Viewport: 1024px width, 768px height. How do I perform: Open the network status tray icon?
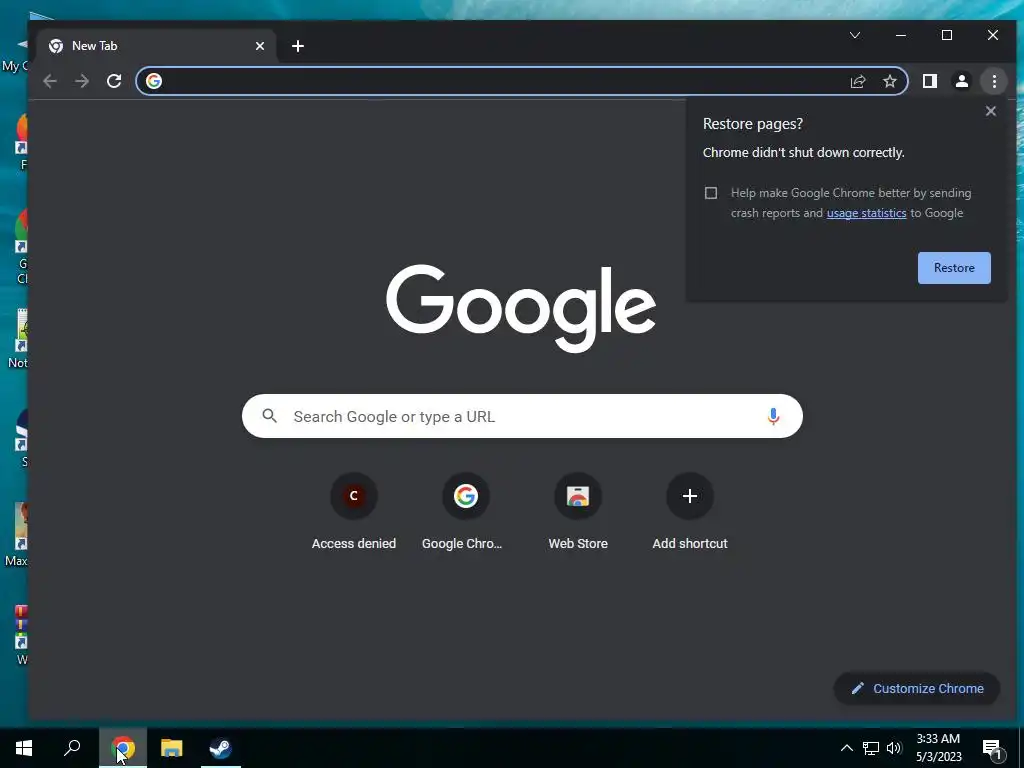click(871, 748)
